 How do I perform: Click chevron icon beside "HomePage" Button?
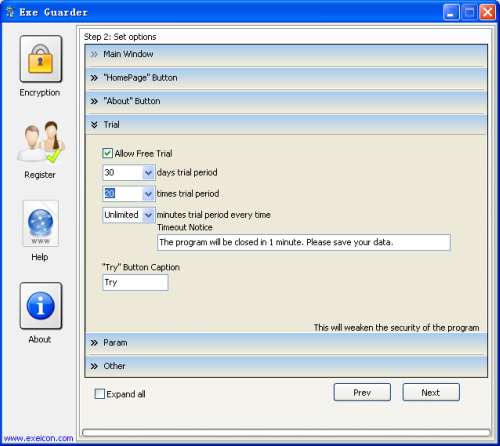point(94,78)
